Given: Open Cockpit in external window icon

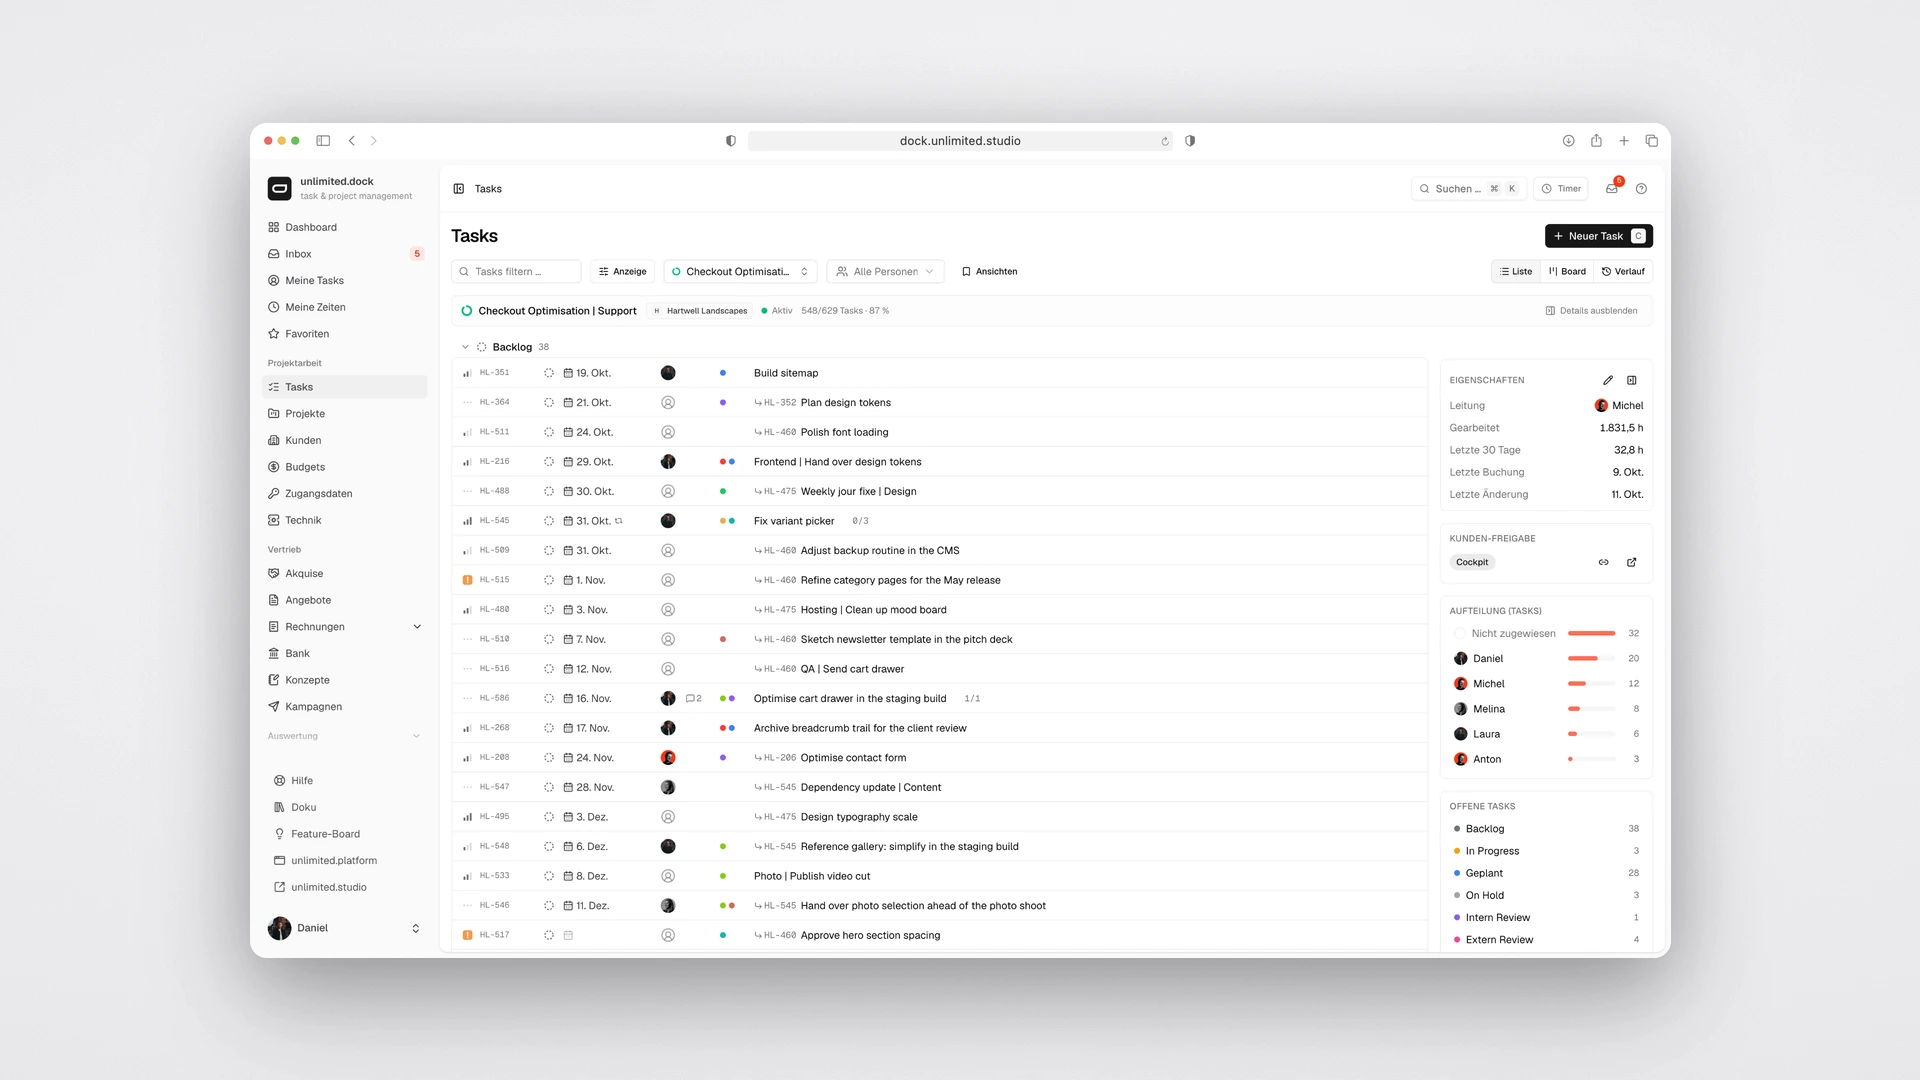Looking at the screenshot, I should pos(1632,562).
